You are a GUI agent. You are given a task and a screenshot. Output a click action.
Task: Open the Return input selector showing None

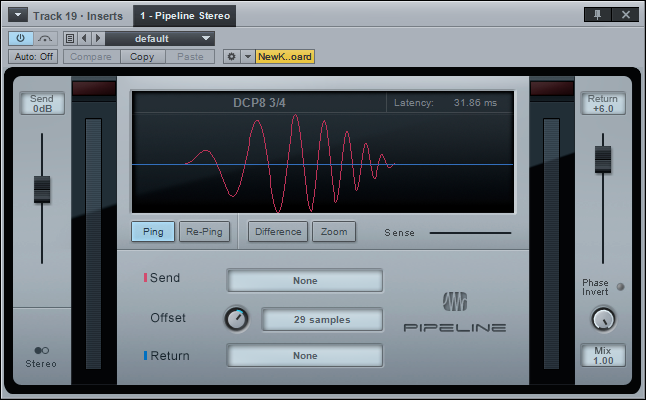305,356
